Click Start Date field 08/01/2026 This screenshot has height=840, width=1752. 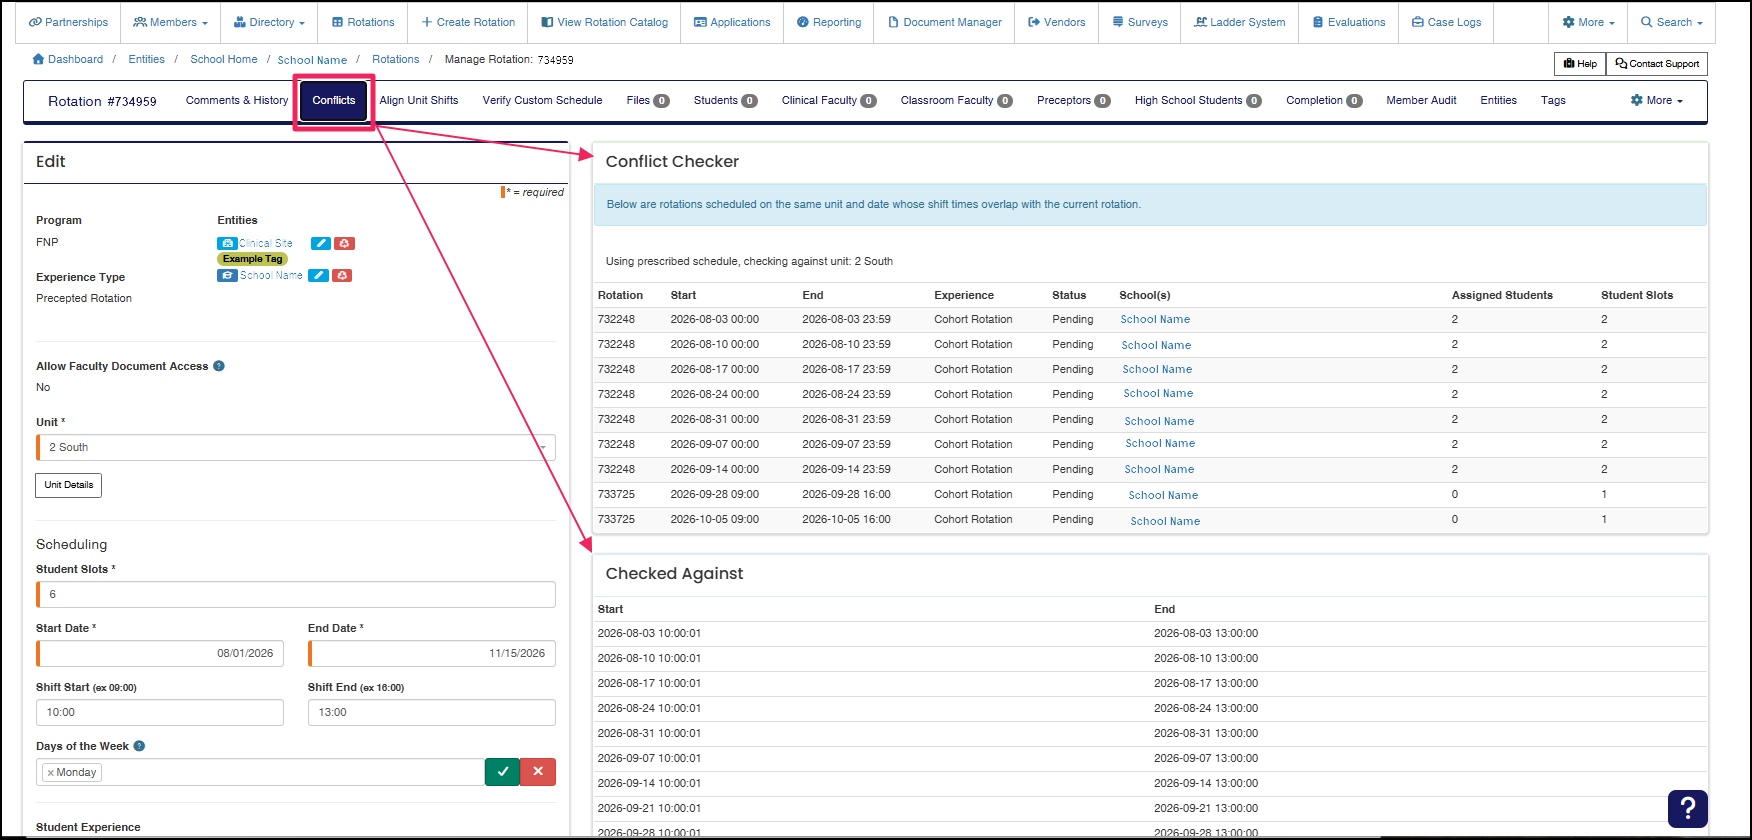click(x=160, y=653)
